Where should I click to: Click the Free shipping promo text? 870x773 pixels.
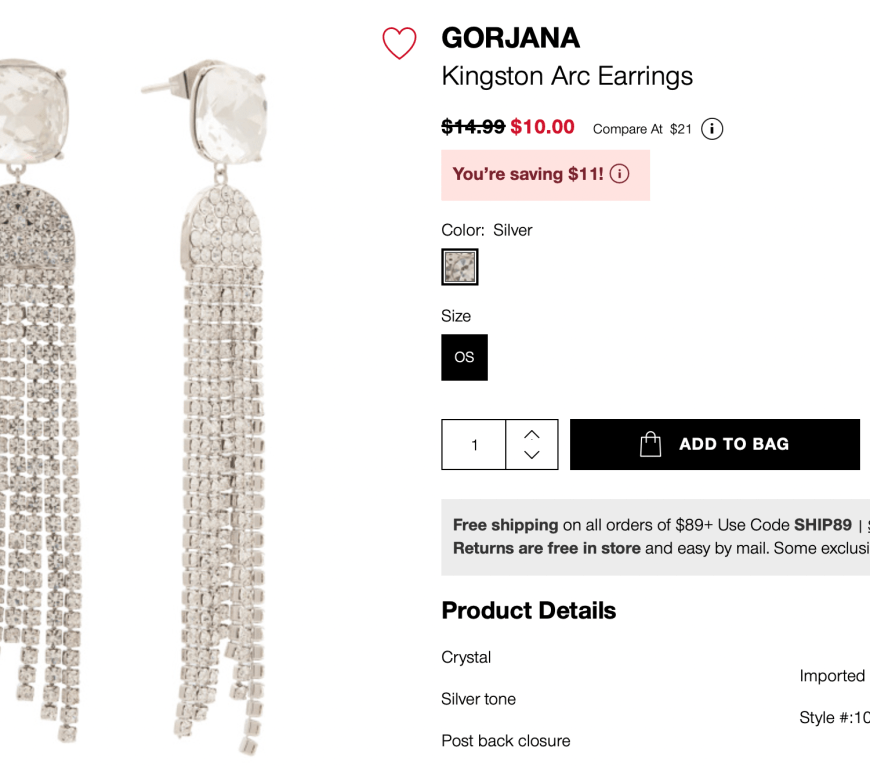pos(505,525)
